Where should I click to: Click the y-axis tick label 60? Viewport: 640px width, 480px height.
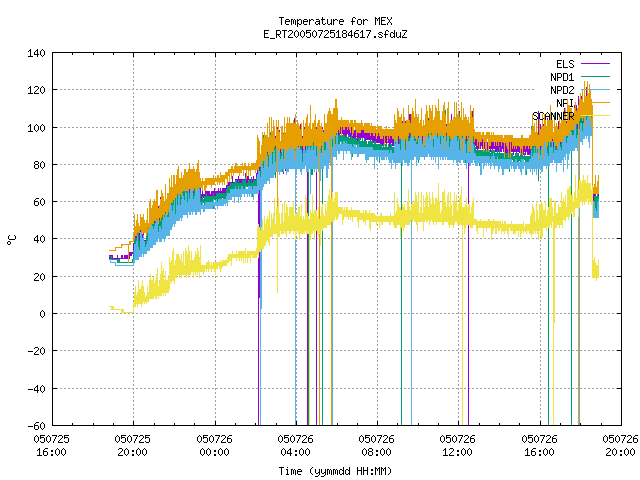pyautogui.click(x=39, y=202)
